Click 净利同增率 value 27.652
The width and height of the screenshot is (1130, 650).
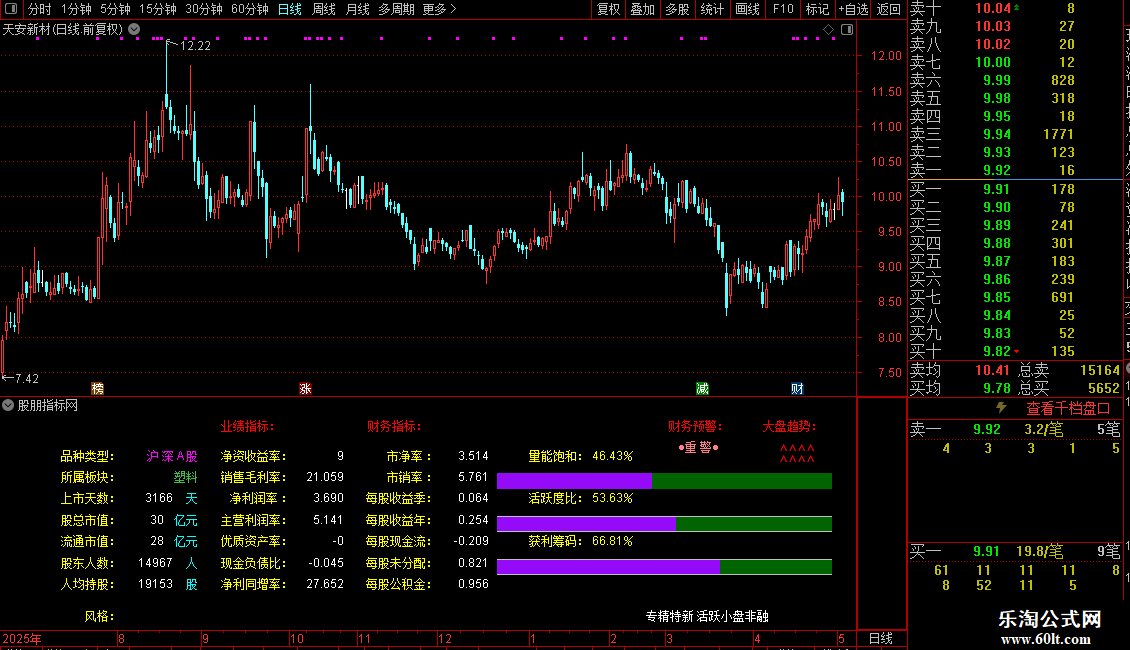(x=325, y=584)
